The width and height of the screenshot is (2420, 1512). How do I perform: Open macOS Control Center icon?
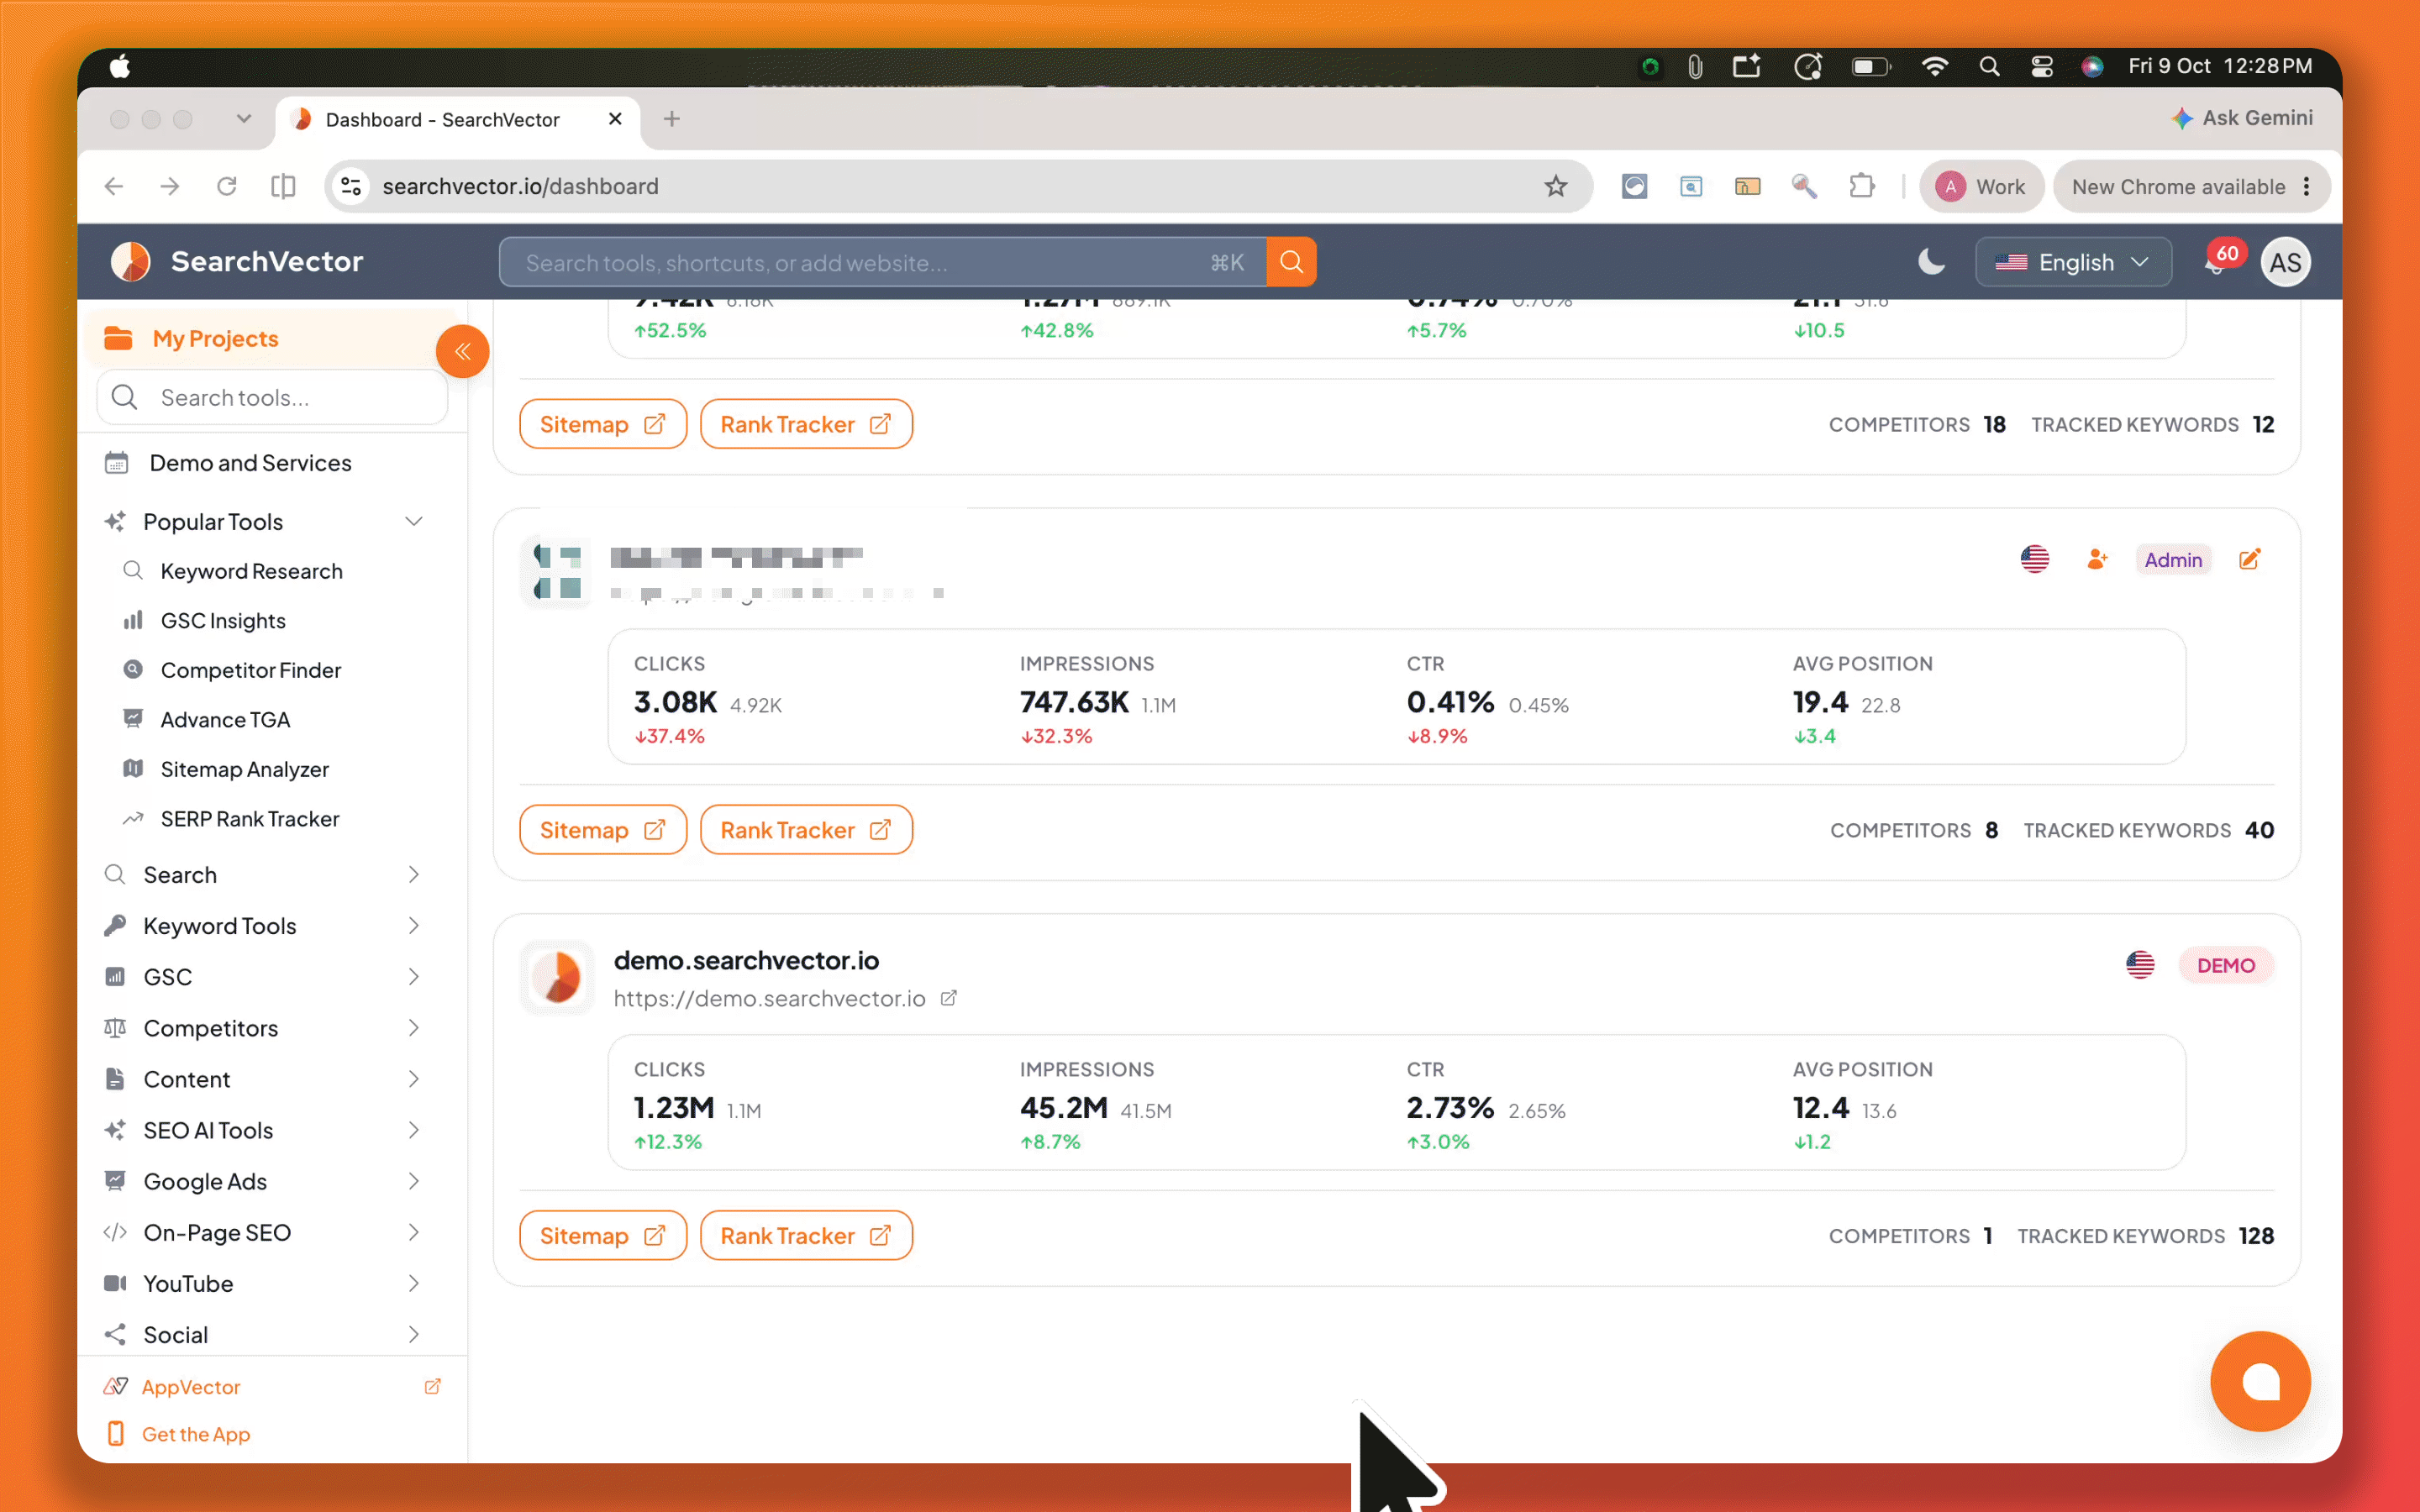[2041, 66]
